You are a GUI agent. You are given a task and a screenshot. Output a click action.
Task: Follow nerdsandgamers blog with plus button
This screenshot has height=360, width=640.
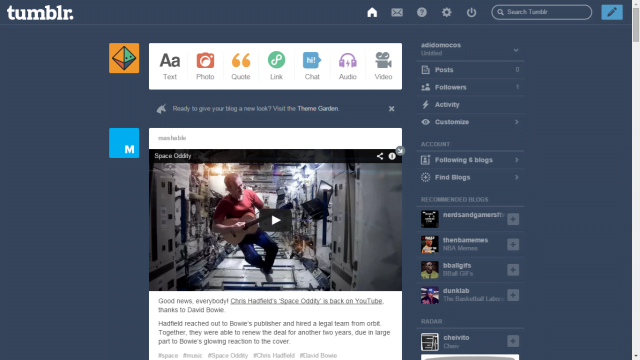[x=513, y=219]
